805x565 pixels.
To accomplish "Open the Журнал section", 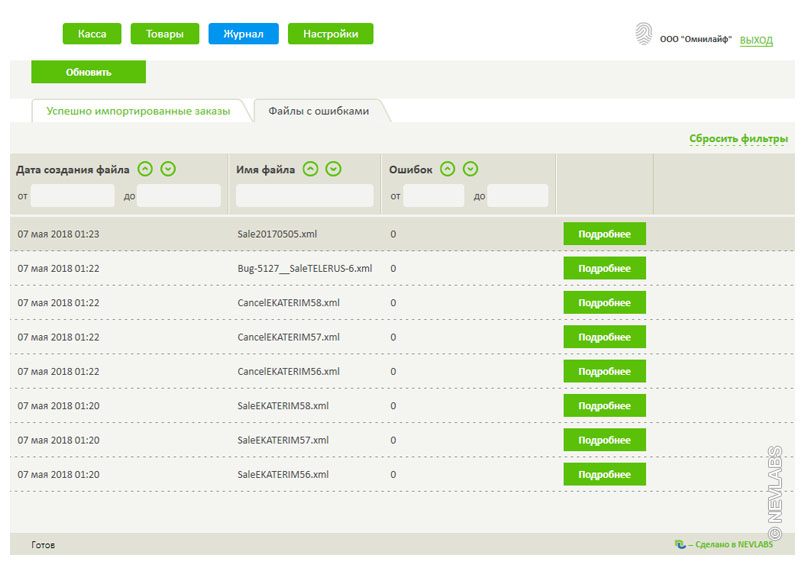I will tap(243, 34).
